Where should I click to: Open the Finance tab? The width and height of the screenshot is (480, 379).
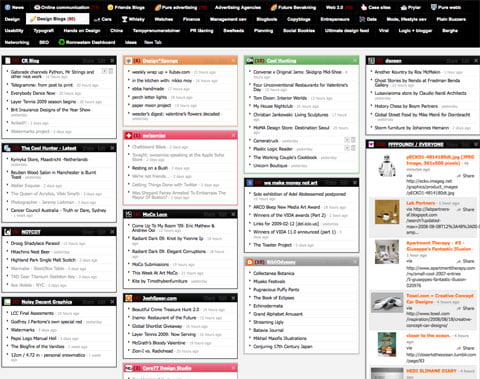pyautogui.click(x=191, y=19)
